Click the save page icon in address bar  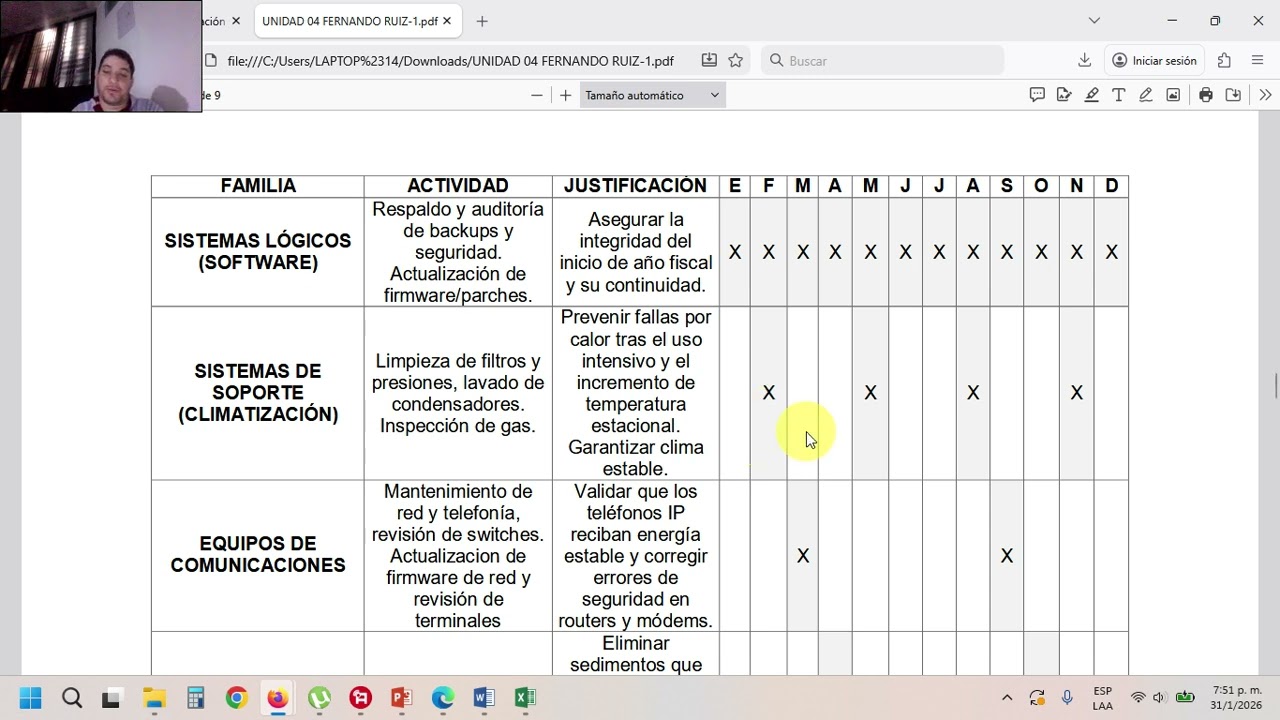point(709,60)
